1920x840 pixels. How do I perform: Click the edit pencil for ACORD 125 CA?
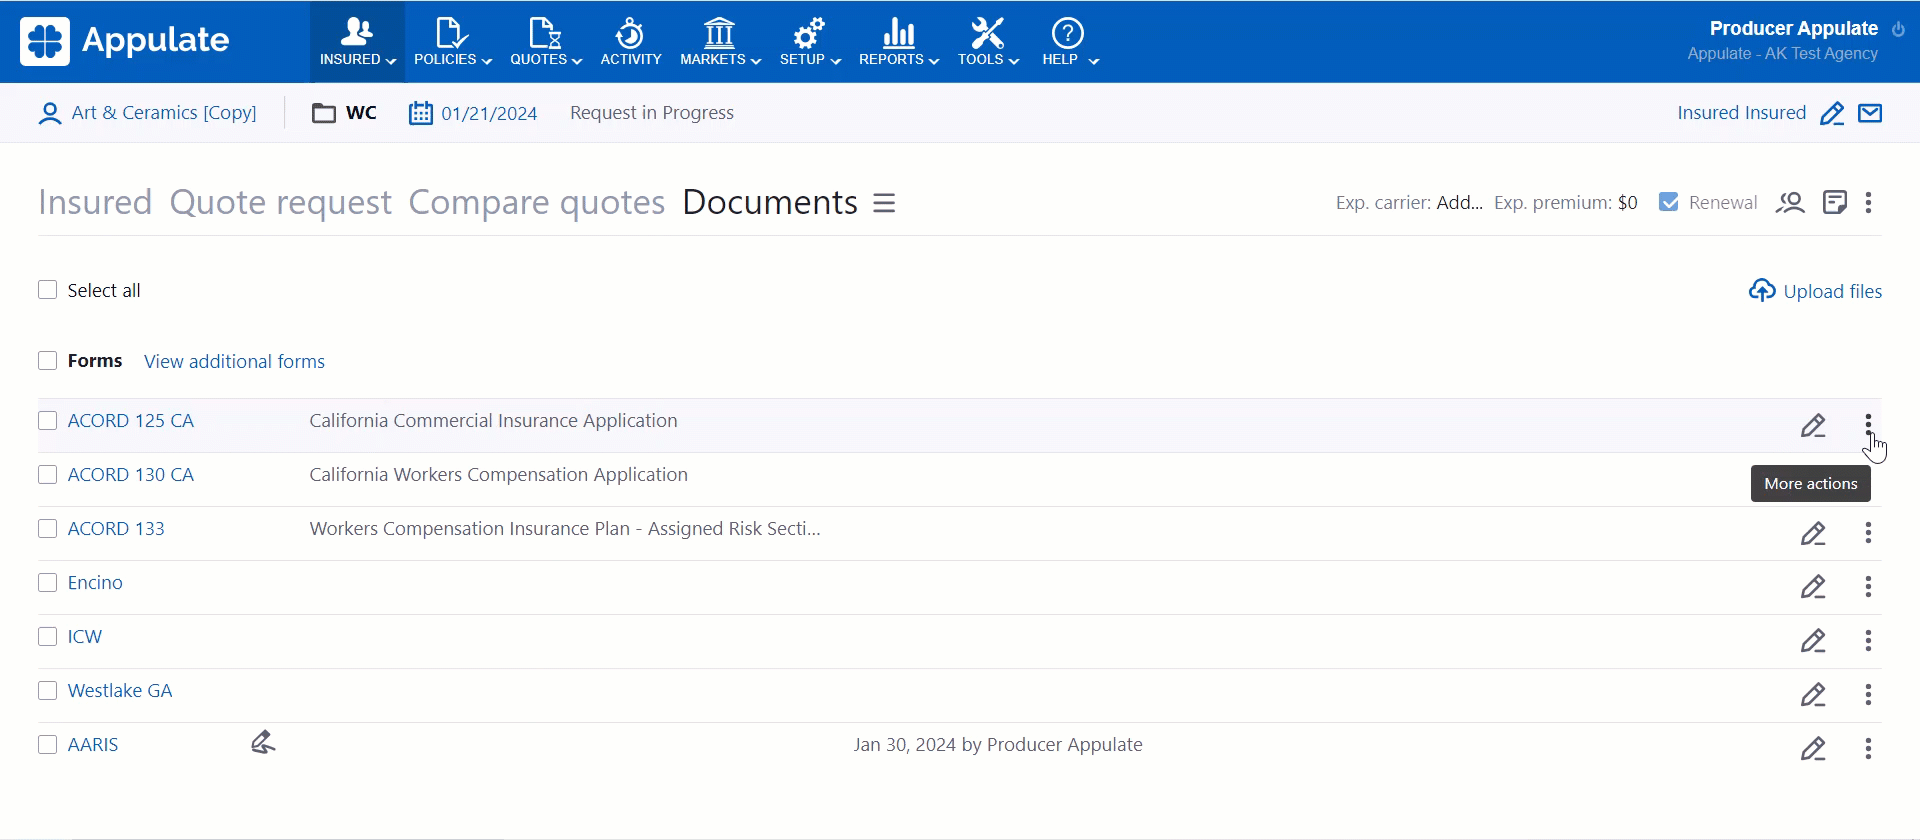point(1813,426)
